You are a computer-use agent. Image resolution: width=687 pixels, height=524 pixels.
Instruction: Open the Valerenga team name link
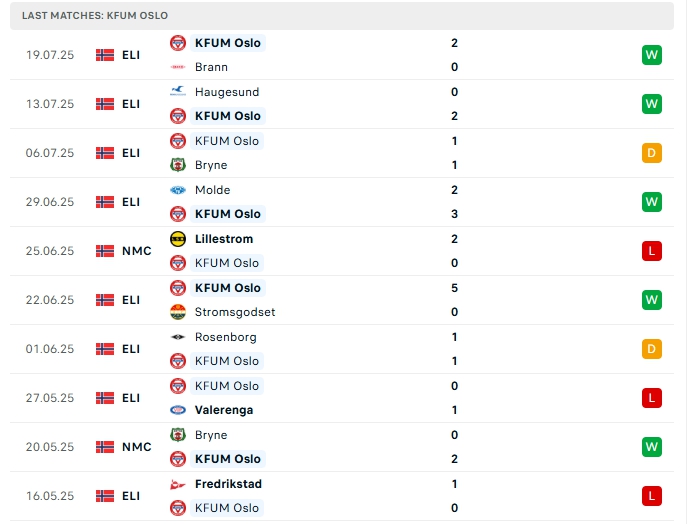pyautogui.click(x=224, y=410)
